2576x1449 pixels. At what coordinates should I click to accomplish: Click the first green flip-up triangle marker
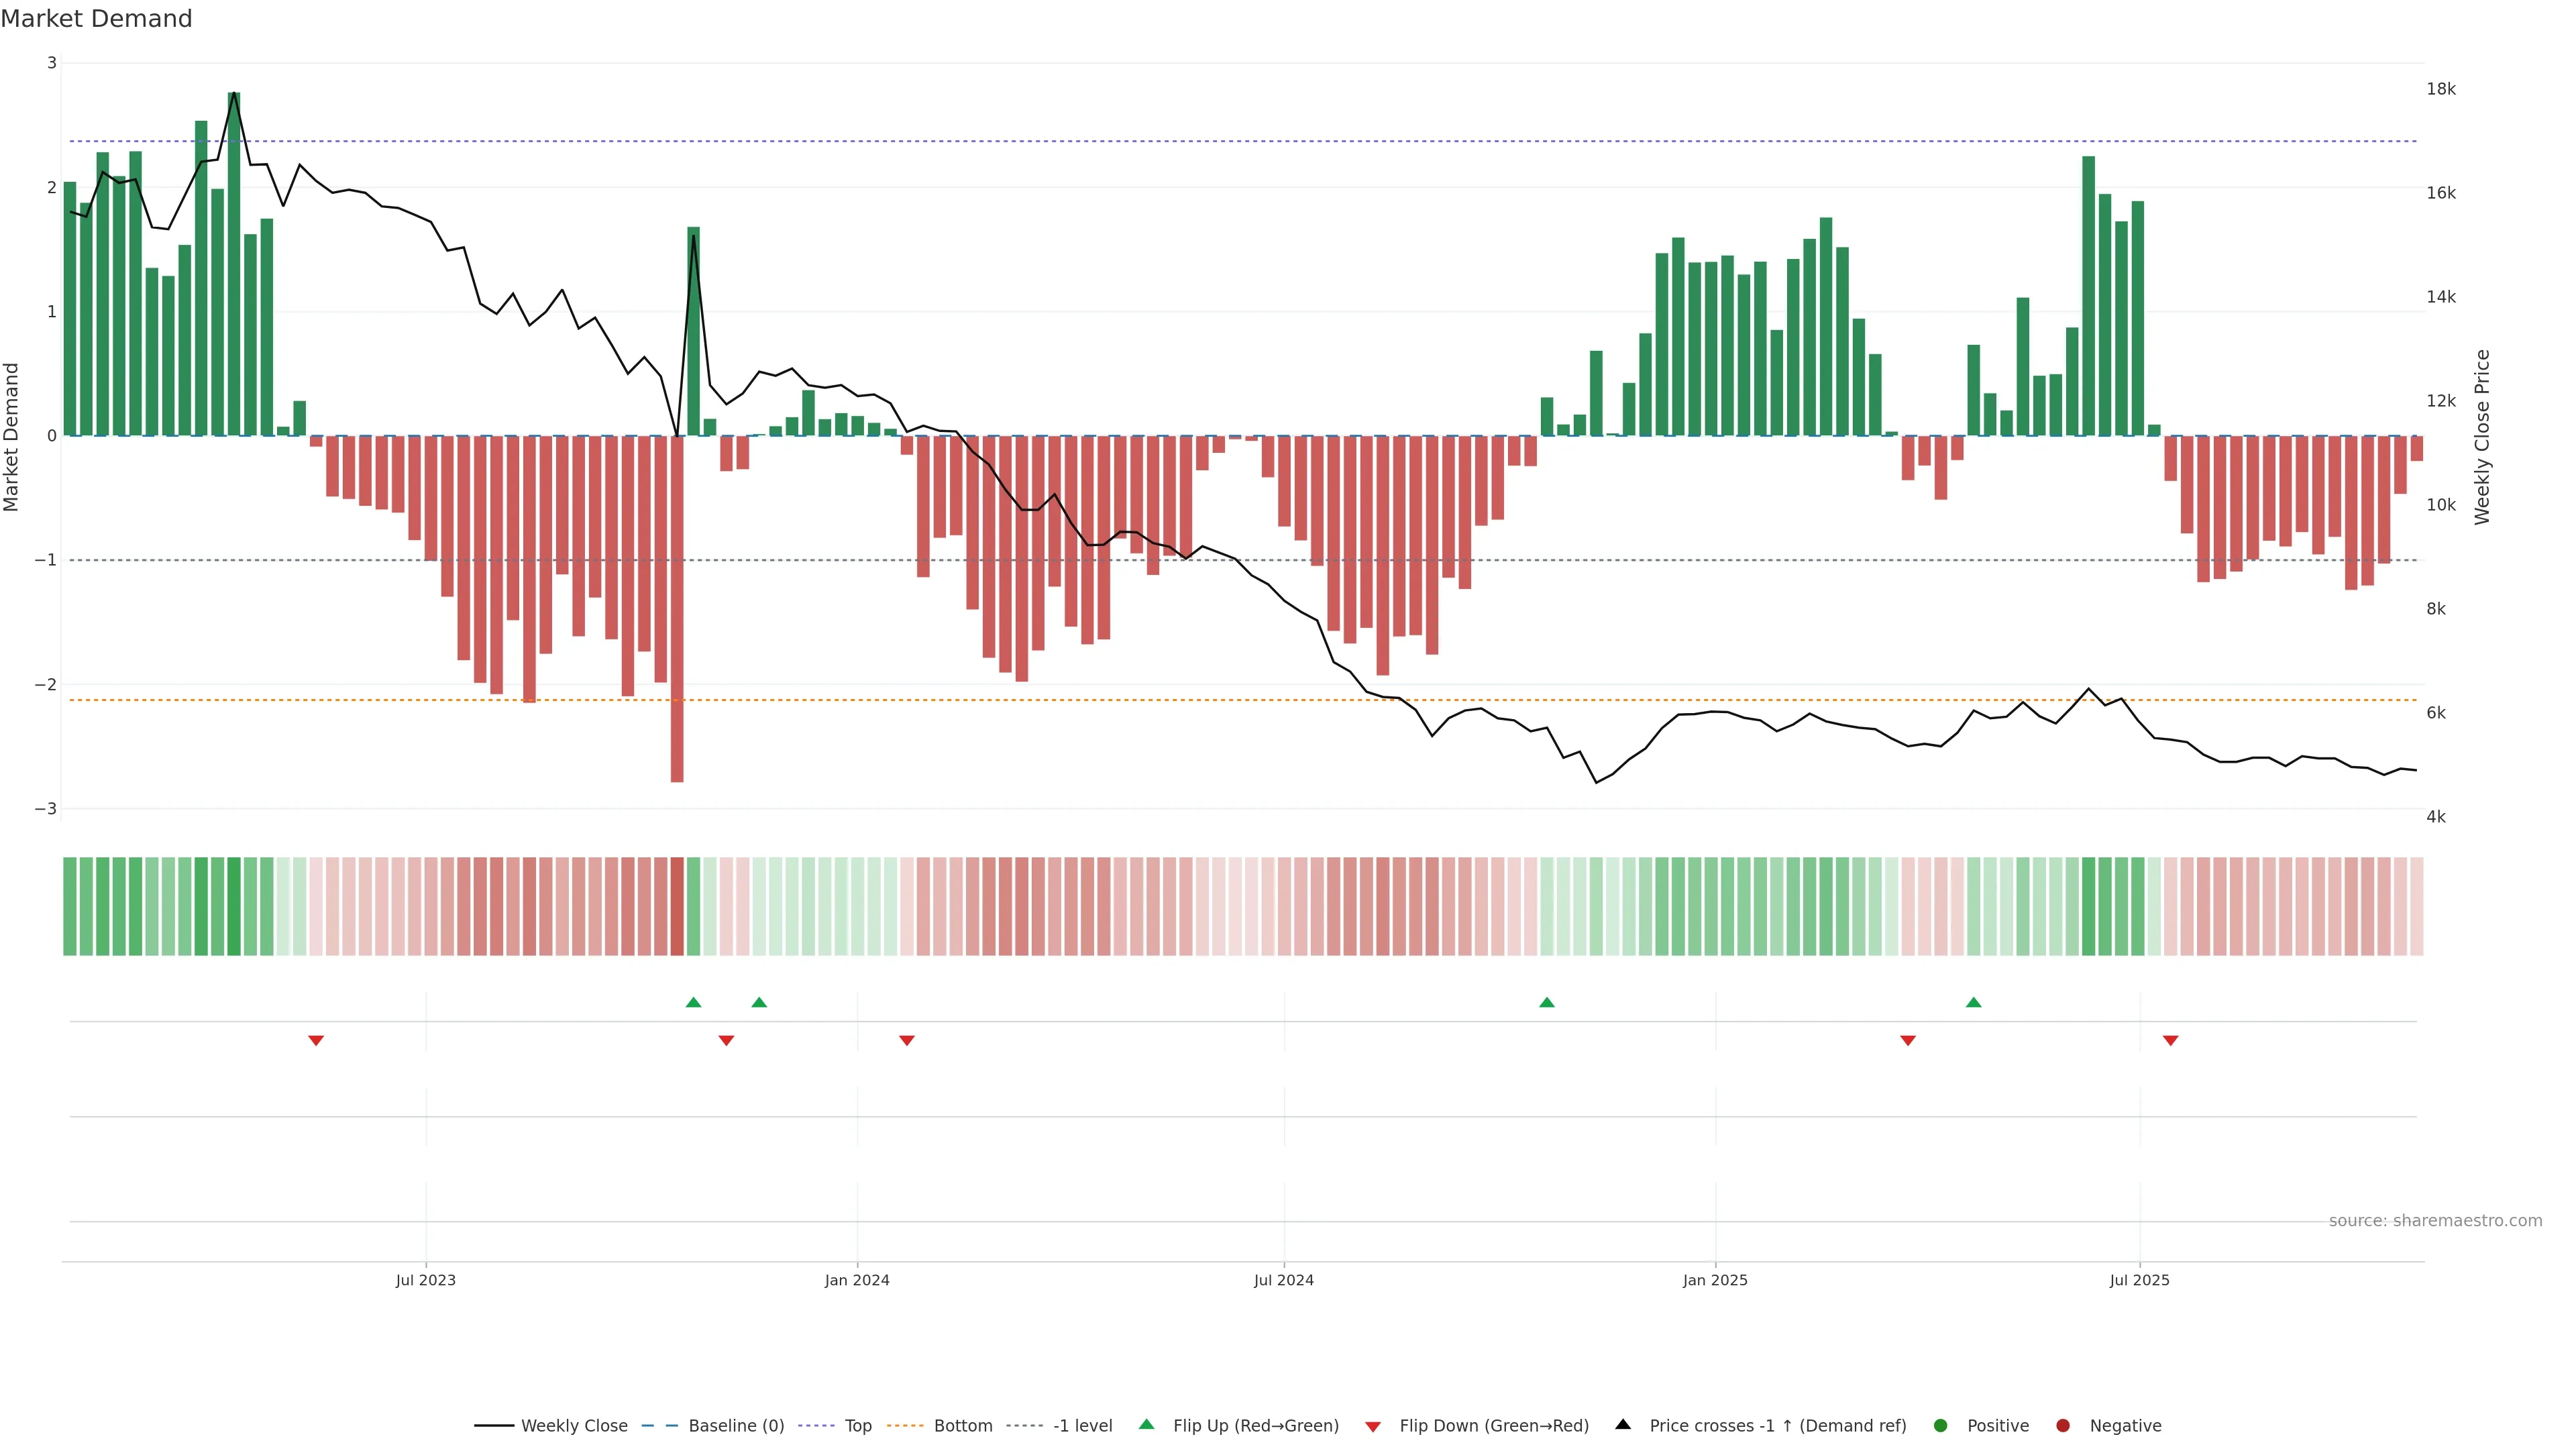click(x=693, y=1002)
